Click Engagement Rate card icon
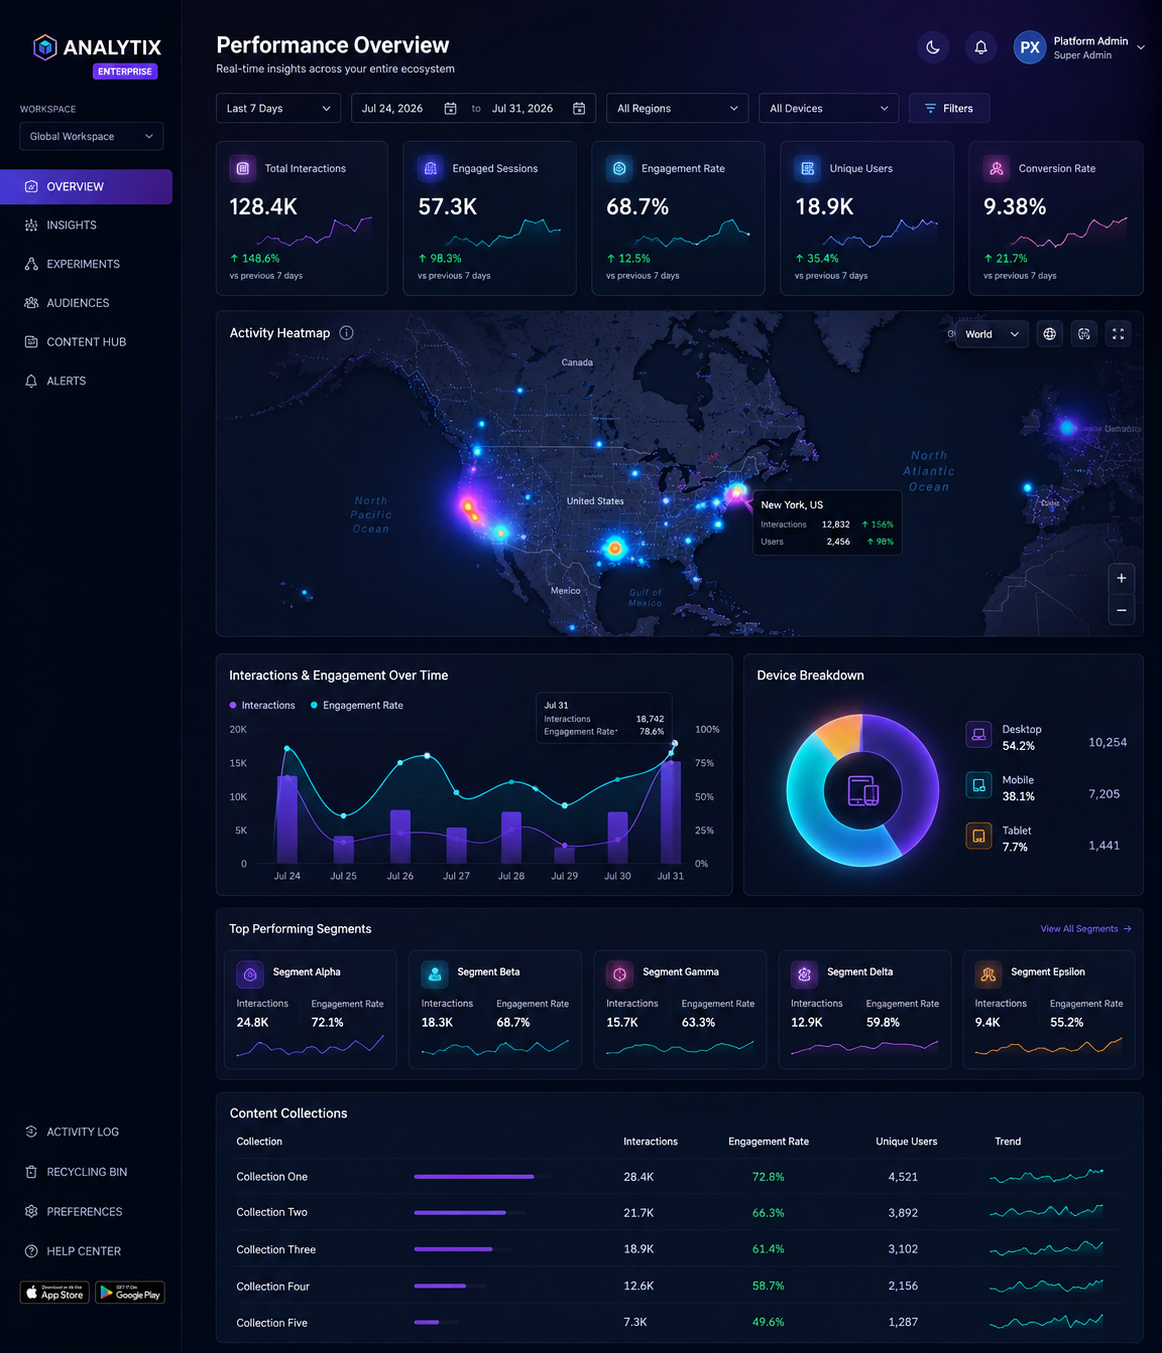This screenshot has width=1162, height=1353. [620, 169]
